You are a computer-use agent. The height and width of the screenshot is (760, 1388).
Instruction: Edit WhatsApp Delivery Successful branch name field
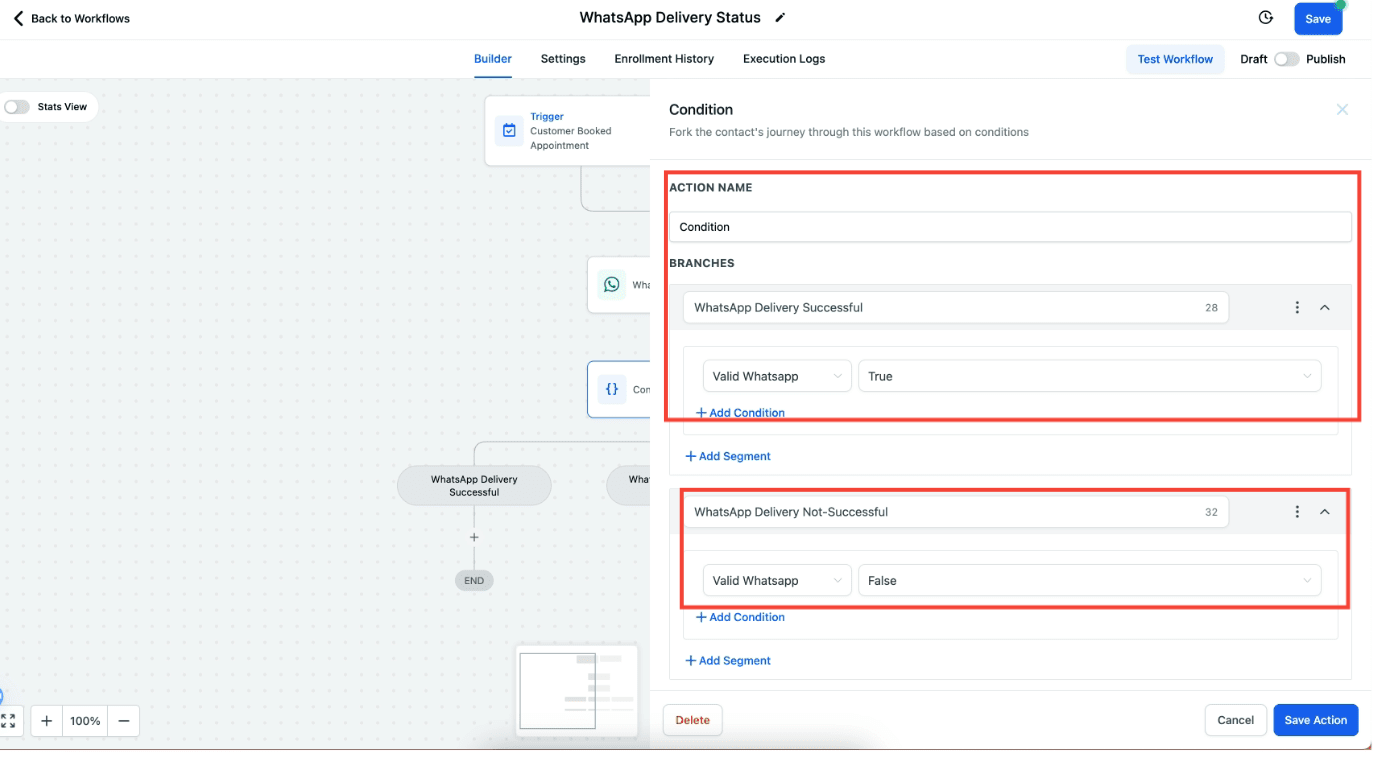coord(955,308)
